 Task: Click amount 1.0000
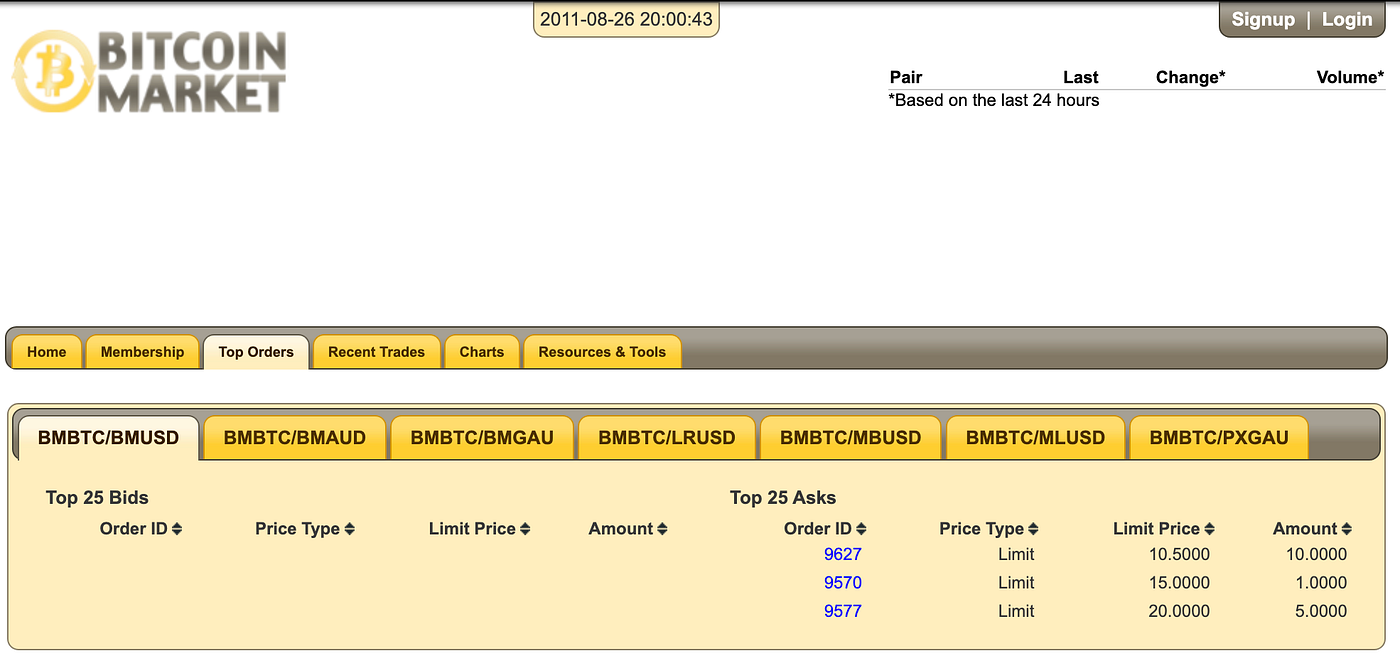(x=1321, y=582)
